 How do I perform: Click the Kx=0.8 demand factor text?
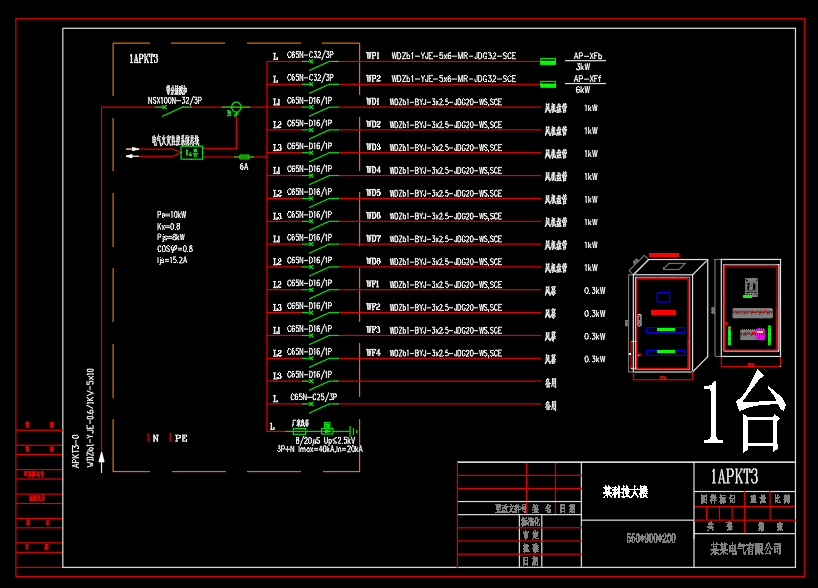pyautogui.click(x=169, y=226)
